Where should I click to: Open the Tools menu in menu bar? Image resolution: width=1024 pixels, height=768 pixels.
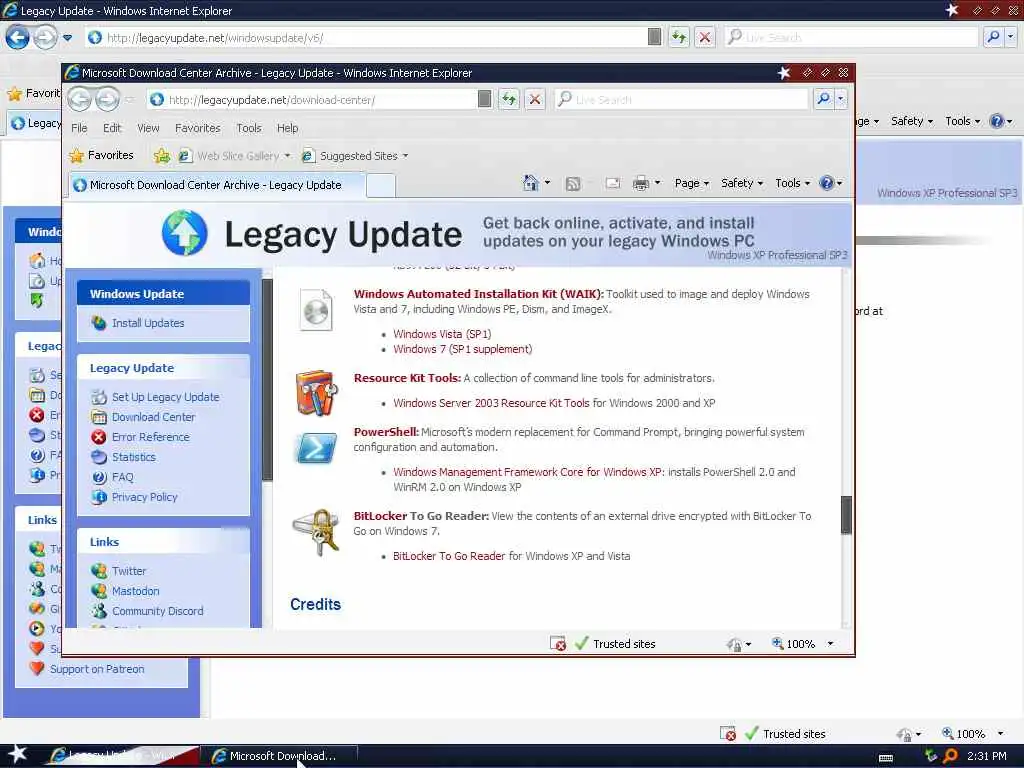click(249, 129)
